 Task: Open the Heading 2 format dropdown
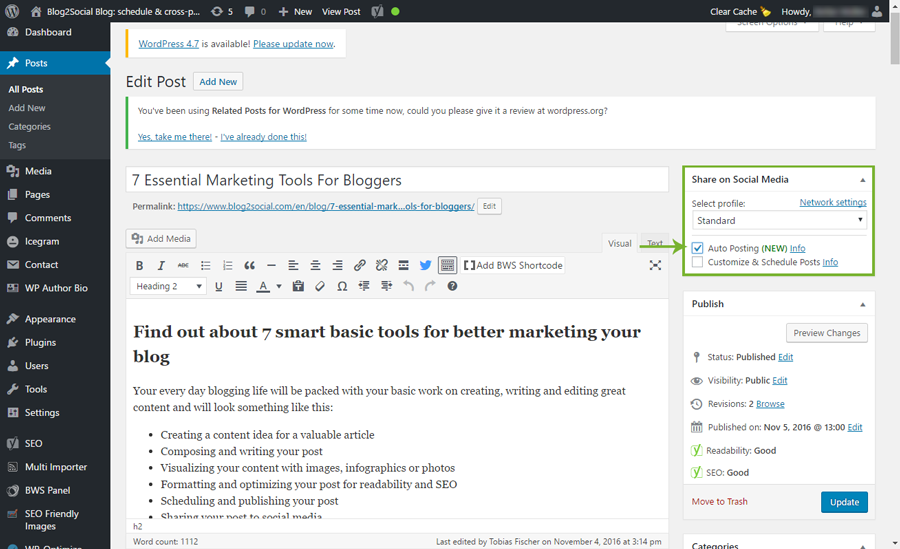(x=168, y=286)
